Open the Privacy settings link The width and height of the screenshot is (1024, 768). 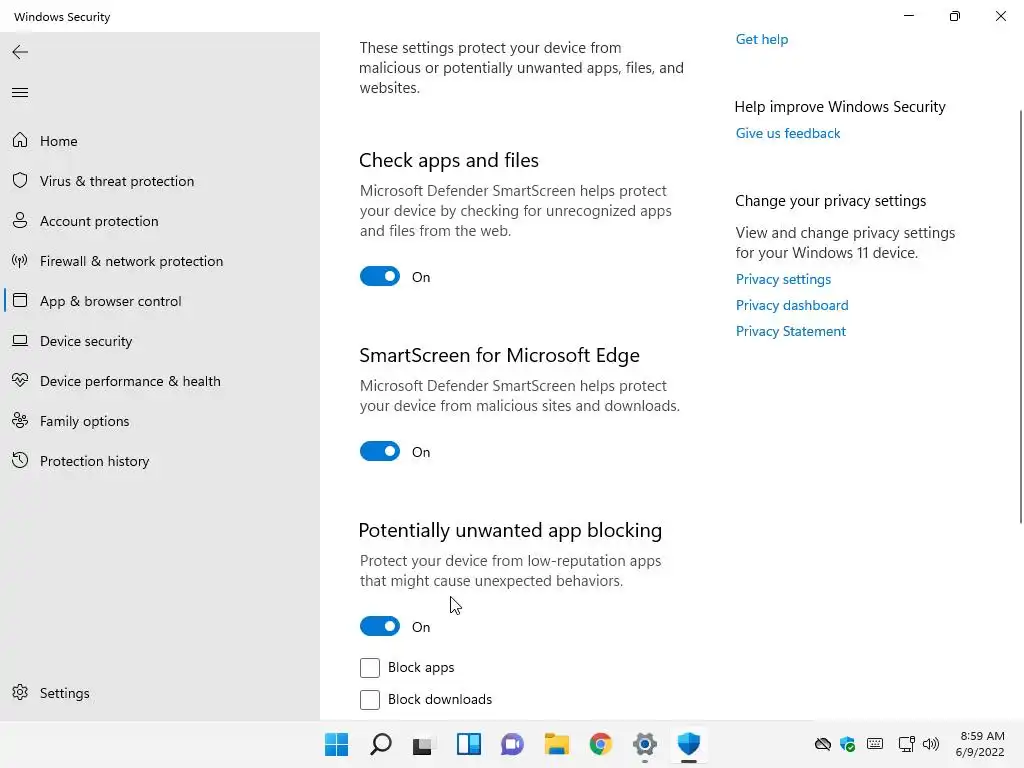783,279
